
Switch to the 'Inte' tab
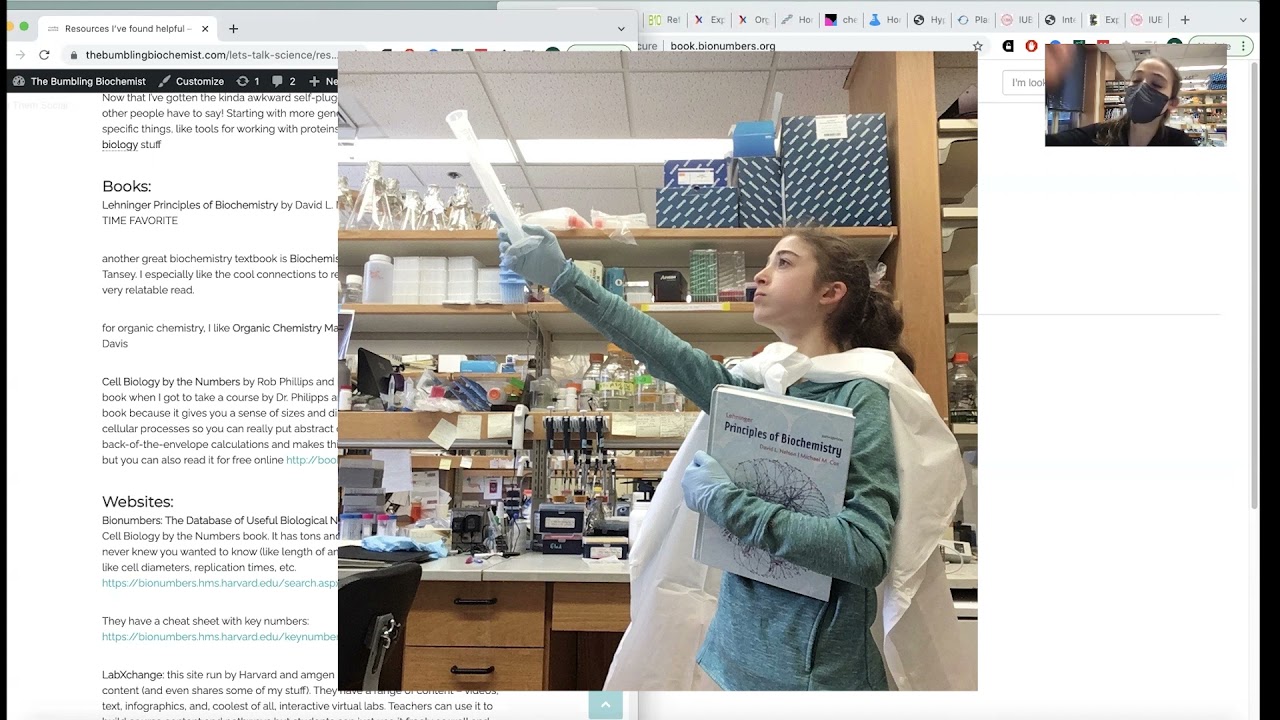pos(1061,20)
